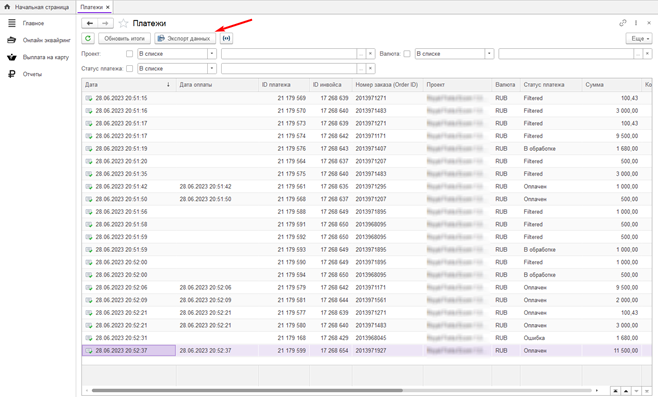The height and width of the screenshot is (397, 658).
Task: Click the online acquiring card icon
Action: click(x=12, y=40)
